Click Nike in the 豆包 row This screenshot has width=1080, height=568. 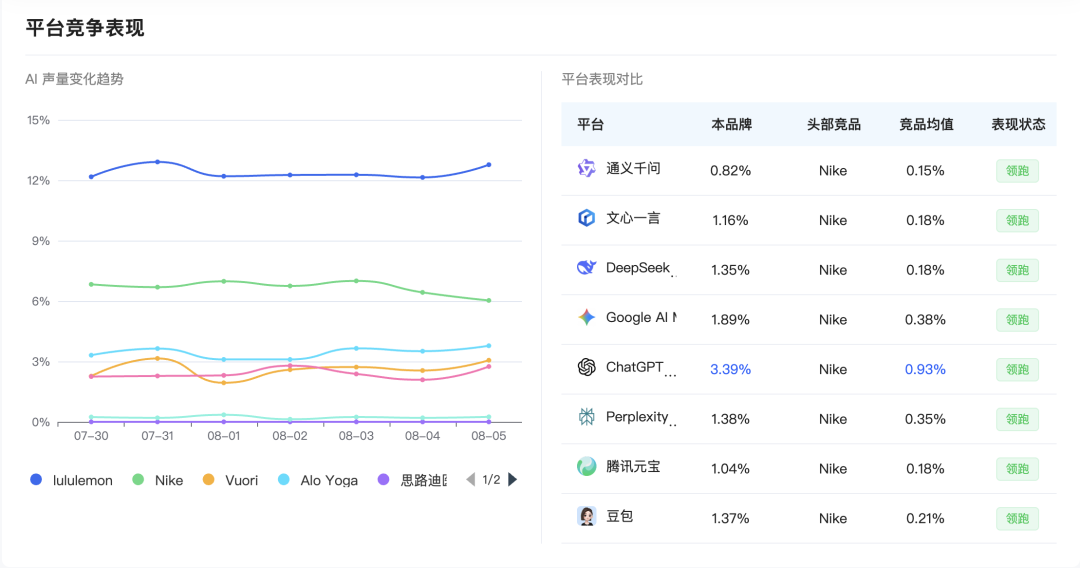833,518
